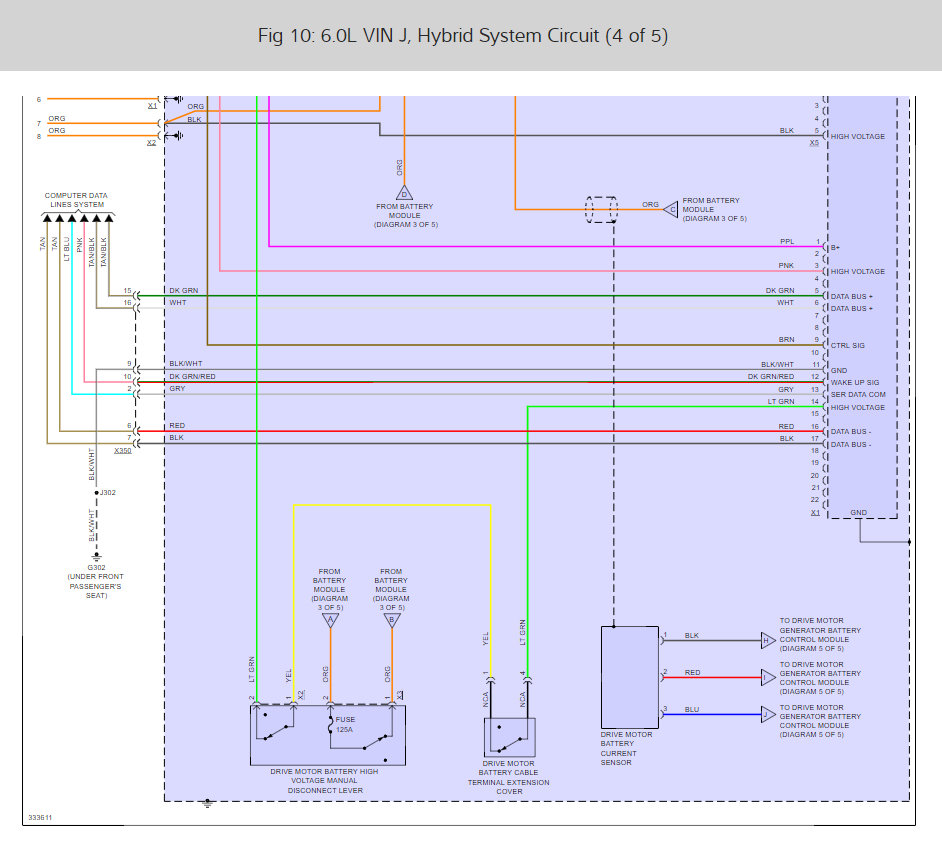This screenshot has height=855, width=942.
Task: Select the triangle connector marker A
Action: click(330, 621)
